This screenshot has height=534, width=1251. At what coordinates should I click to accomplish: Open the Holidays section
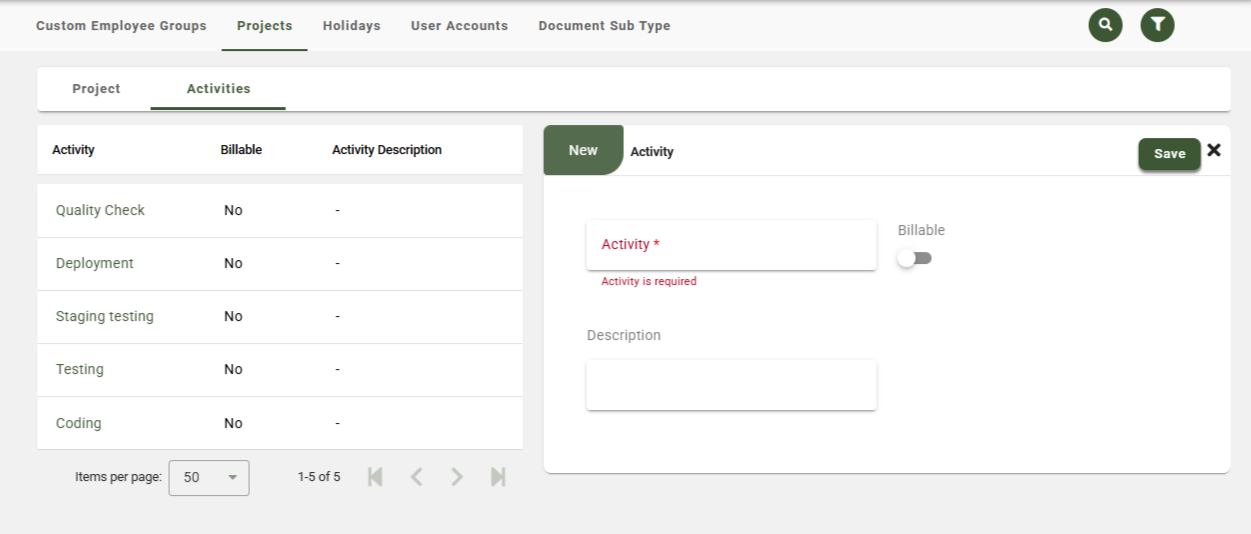[x=351, y=26]
